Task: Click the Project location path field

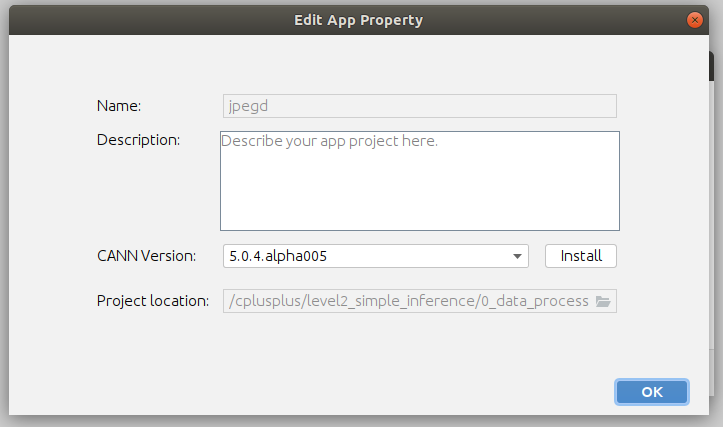Action: 408,301
